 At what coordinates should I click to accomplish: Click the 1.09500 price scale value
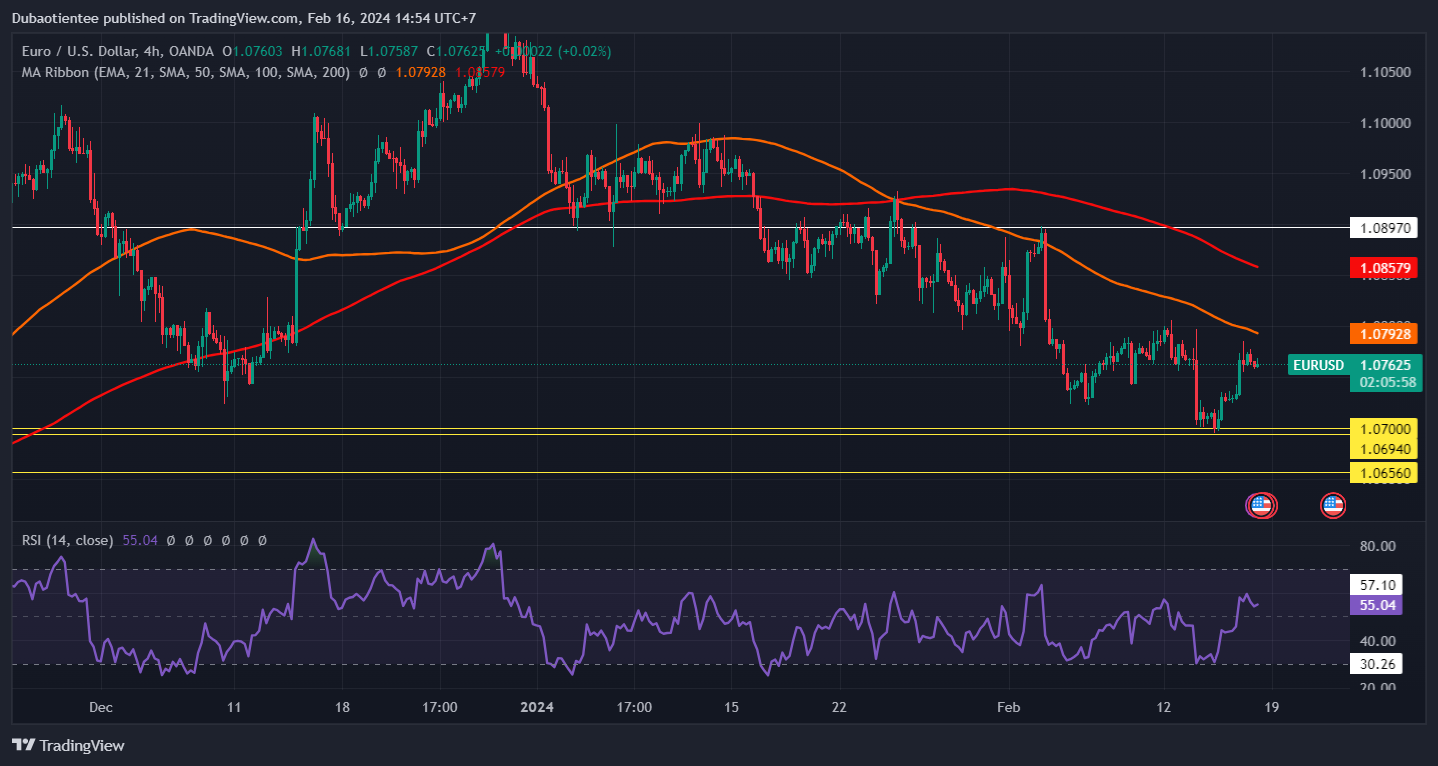pyautogui.click(x=1385, y=174)
